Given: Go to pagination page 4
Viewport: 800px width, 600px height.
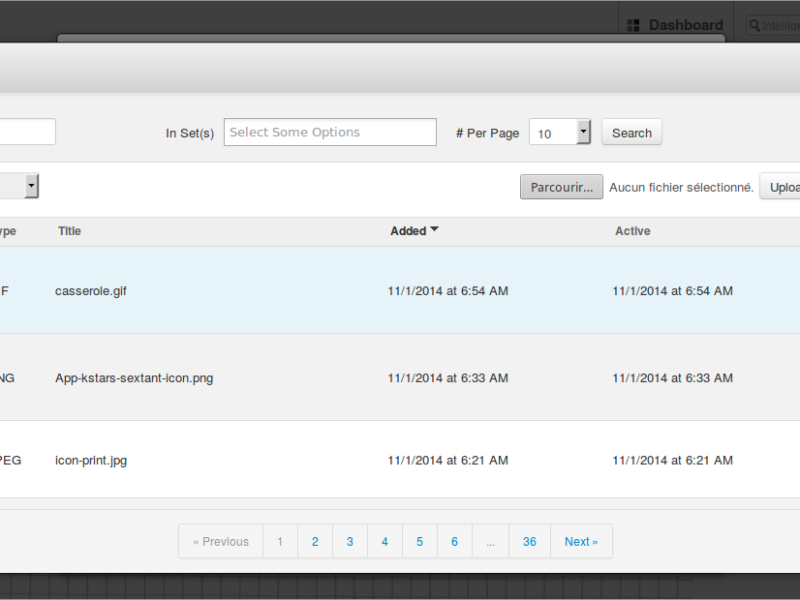Looking at the screenshot, I should tap(385, 541).
